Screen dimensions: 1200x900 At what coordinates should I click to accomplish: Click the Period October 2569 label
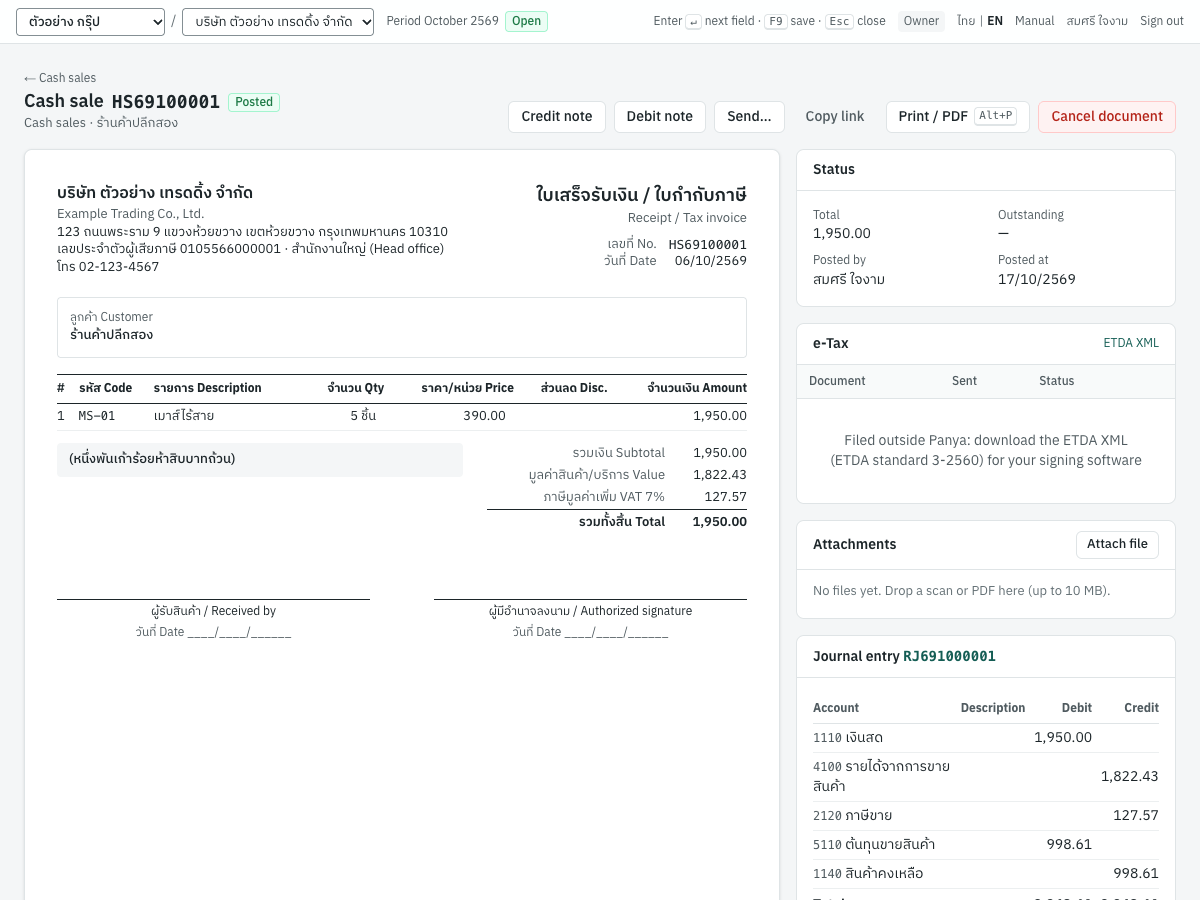(x=442, y=21)
